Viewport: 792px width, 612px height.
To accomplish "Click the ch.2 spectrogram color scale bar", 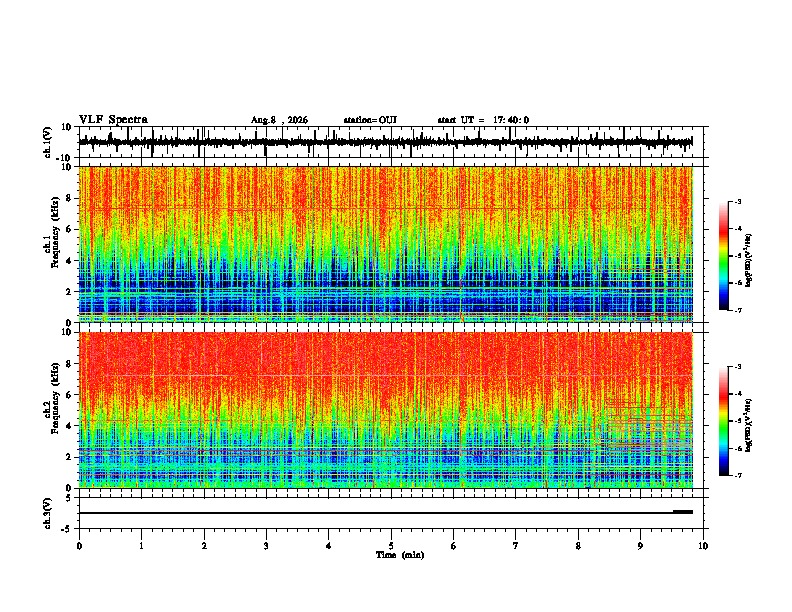I will click(x=724, y=421).
